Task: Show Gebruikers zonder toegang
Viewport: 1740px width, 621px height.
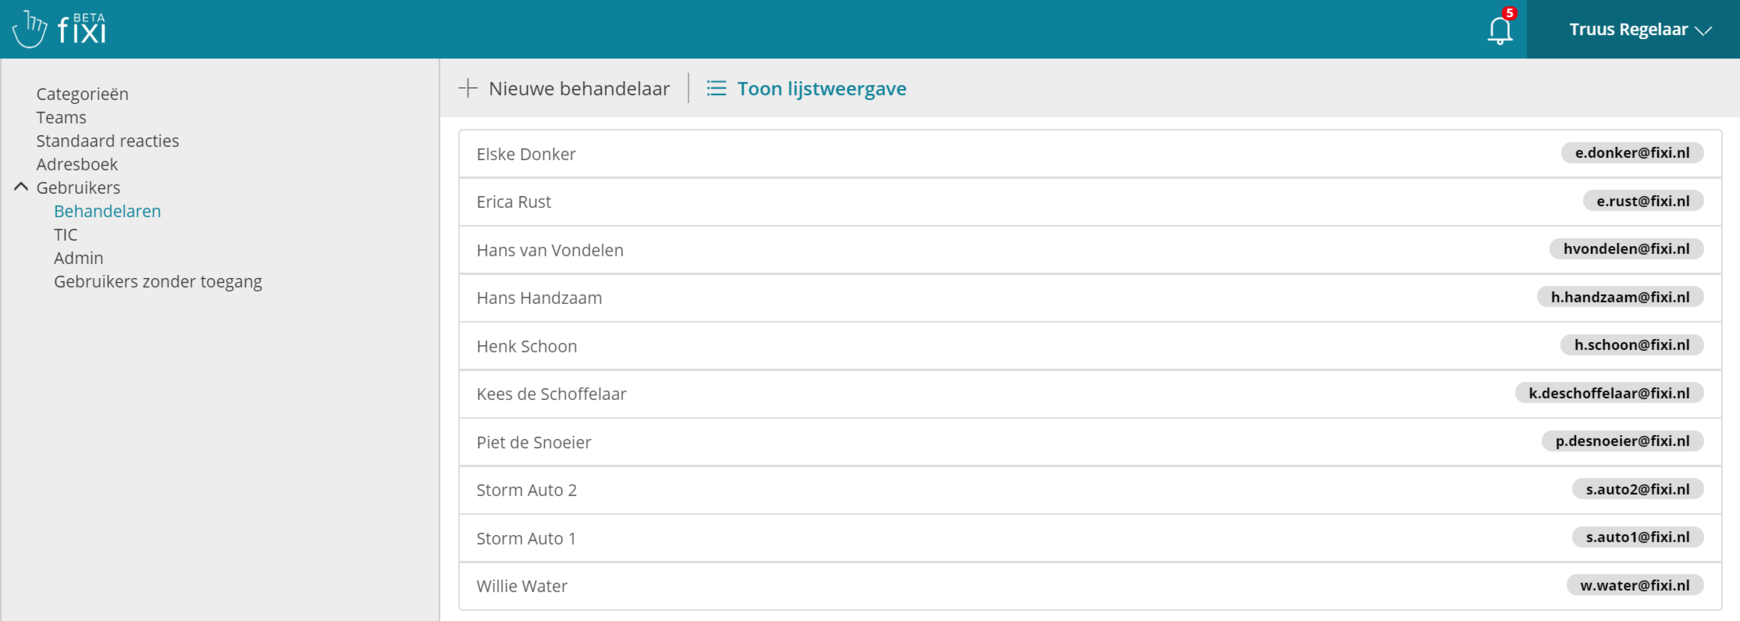Action: (x=158, y=281)
